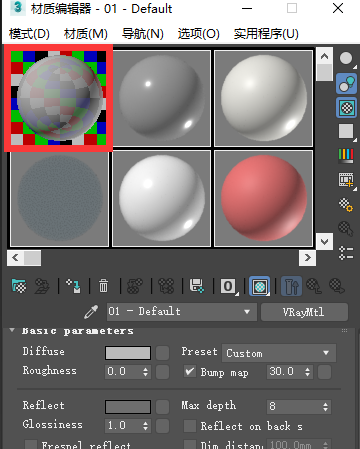The width and height of the screenshot is (360, 449).
Task: Open the Material ID Channel 0 flyout
Action: pyautogui.click(x=228, y=286)
